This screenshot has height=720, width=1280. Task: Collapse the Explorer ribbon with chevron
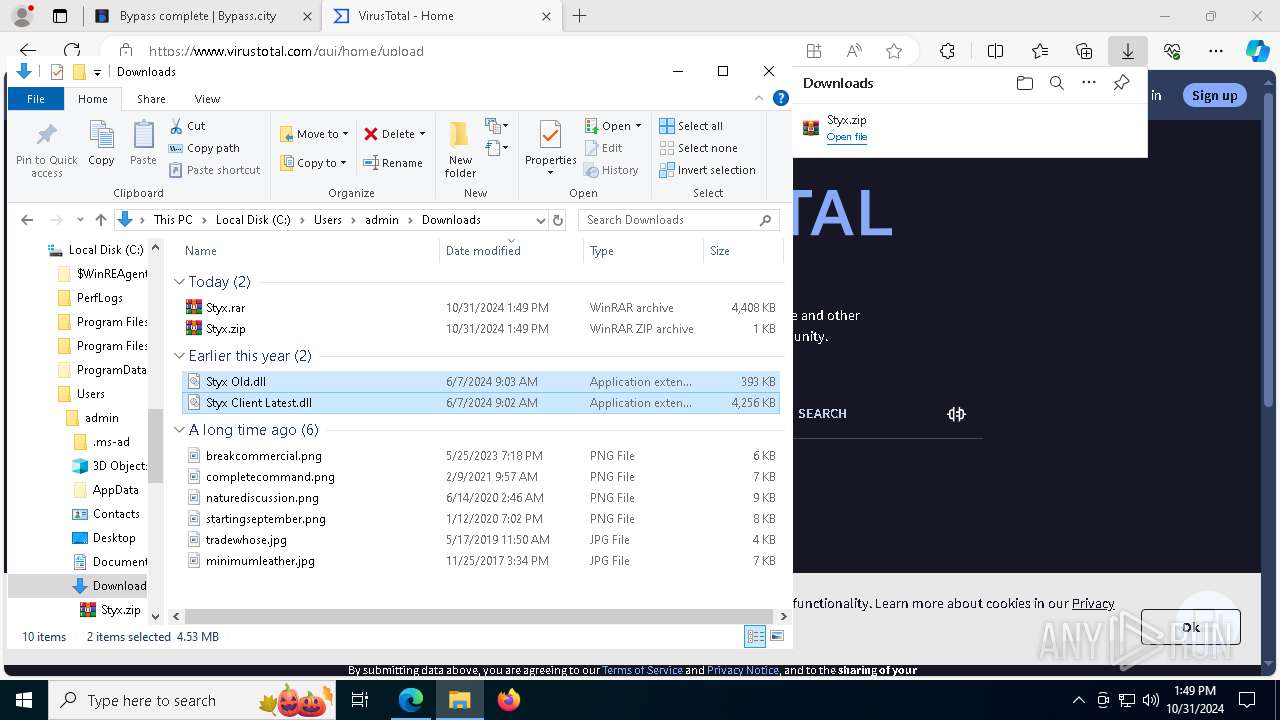coord(760,98)
